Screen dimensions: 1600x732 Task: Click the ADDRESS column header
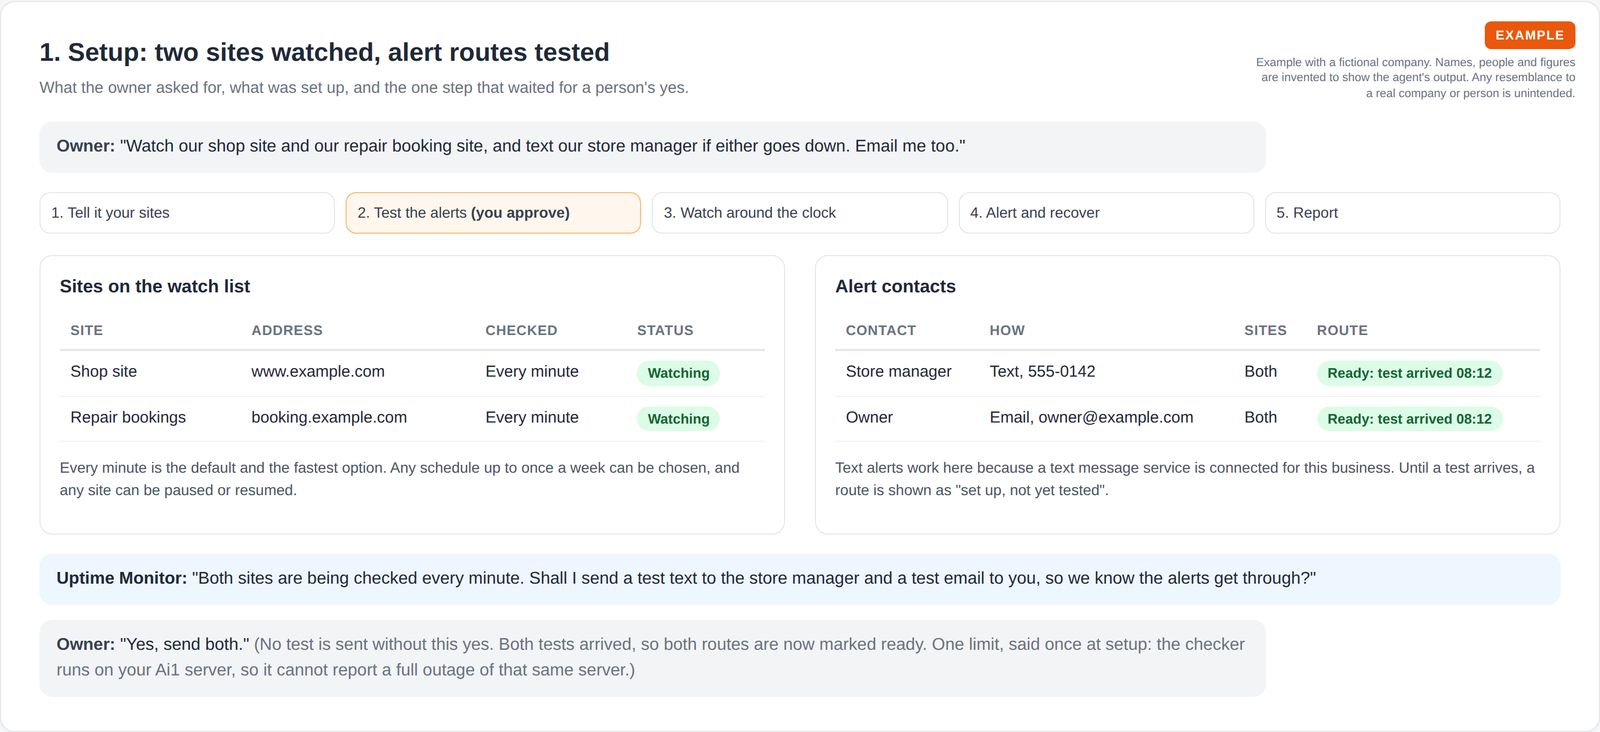[287, 331]
